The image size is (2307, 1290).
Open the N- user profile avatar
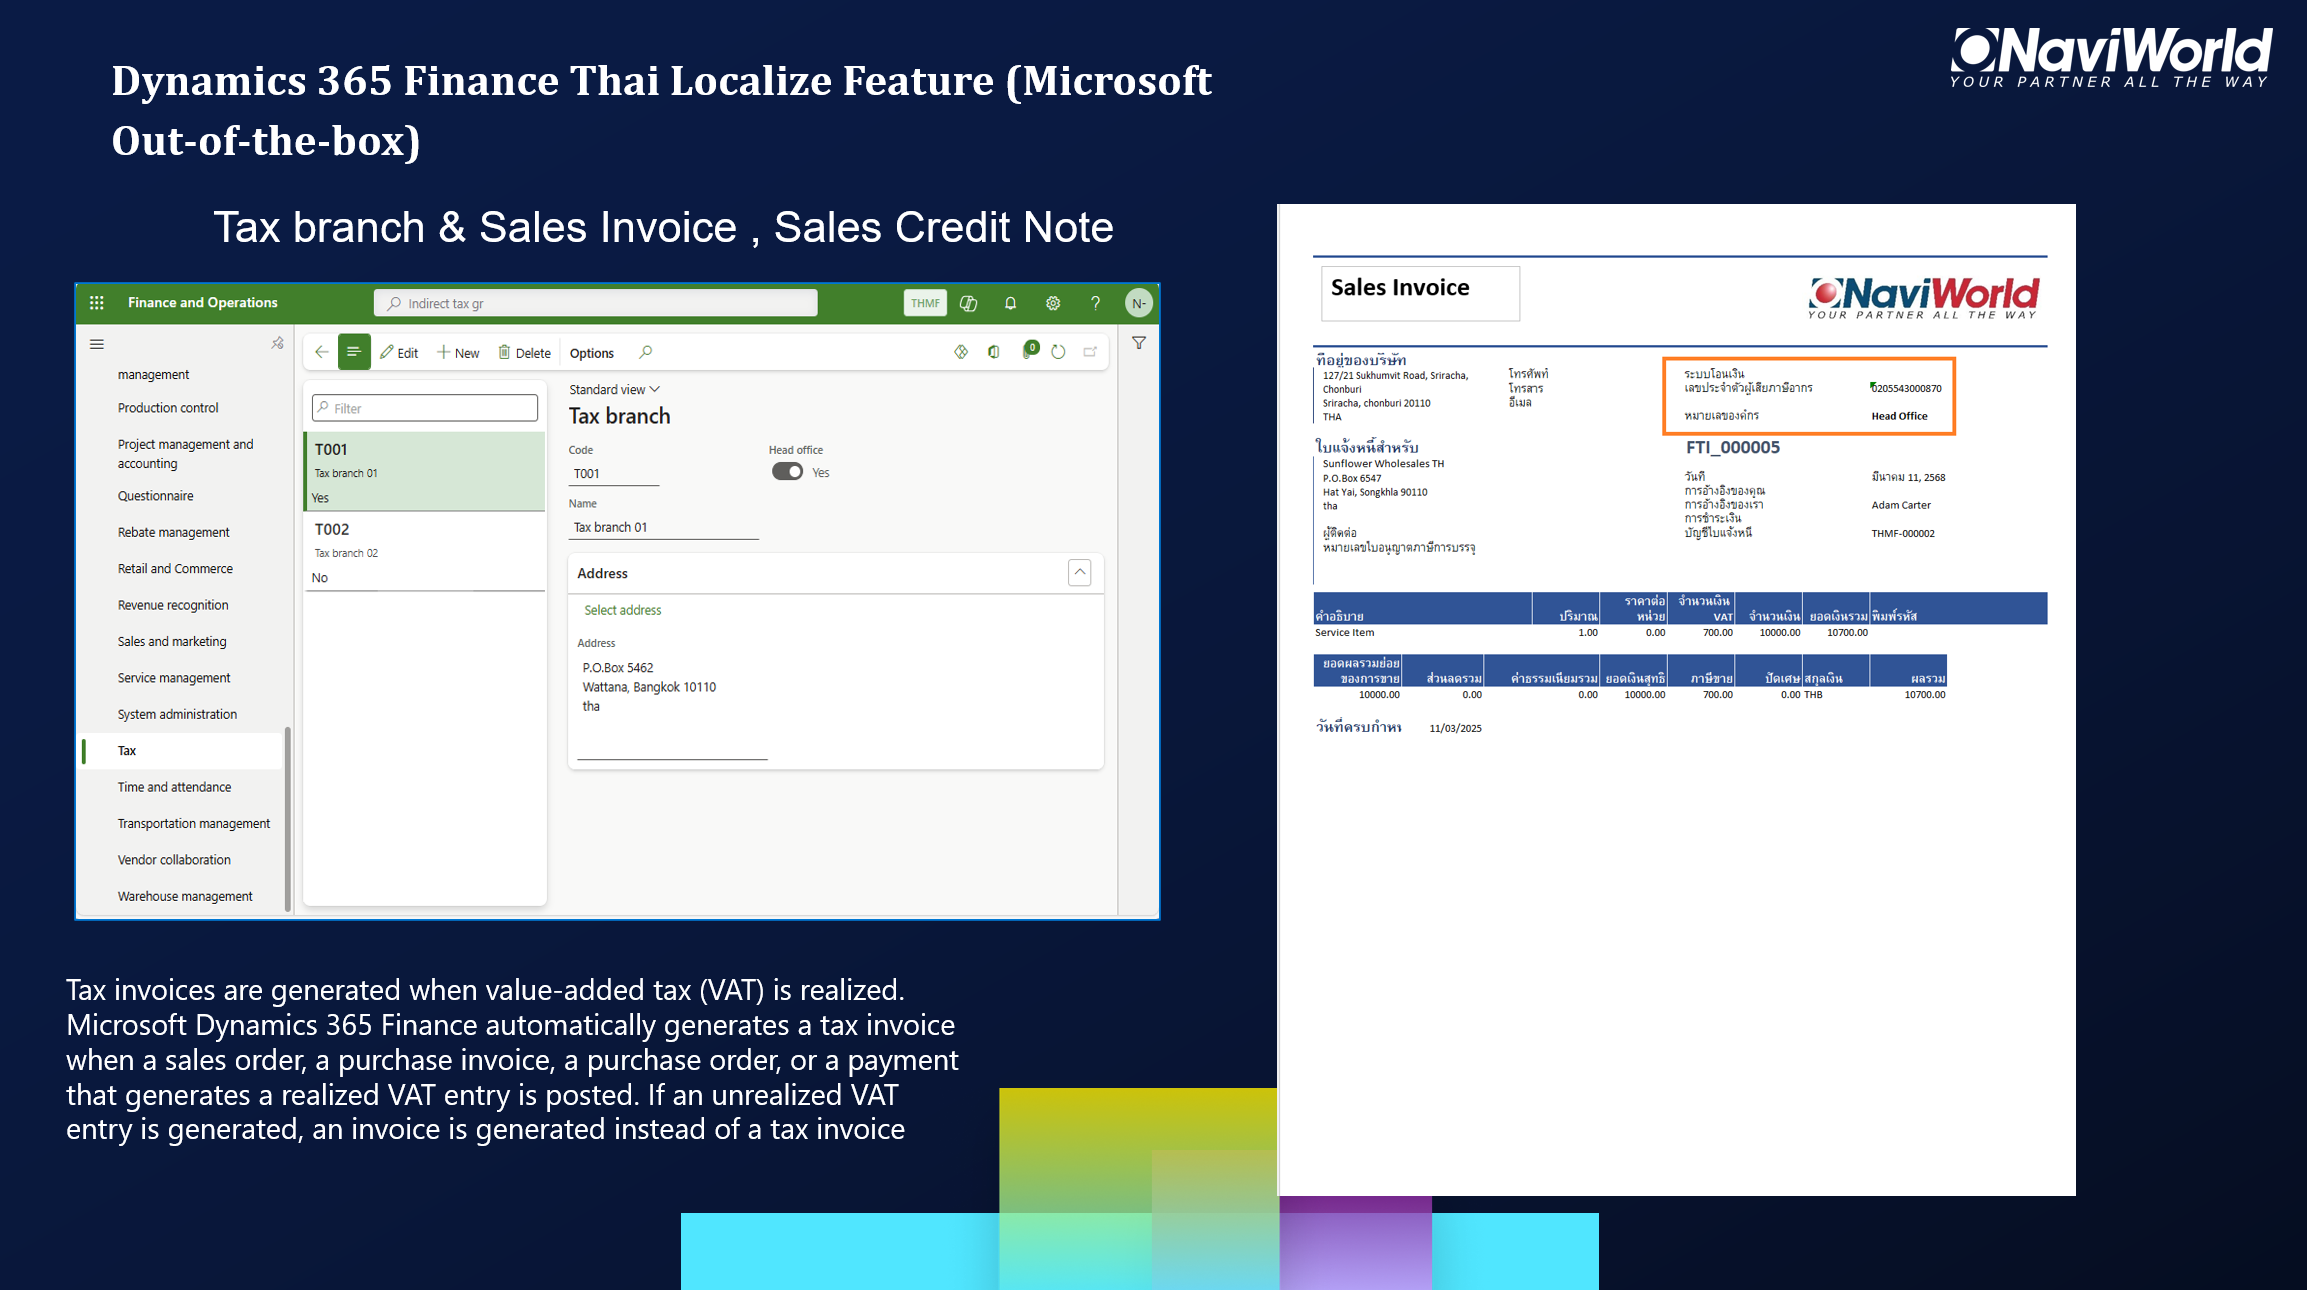tap(1138, 303)
